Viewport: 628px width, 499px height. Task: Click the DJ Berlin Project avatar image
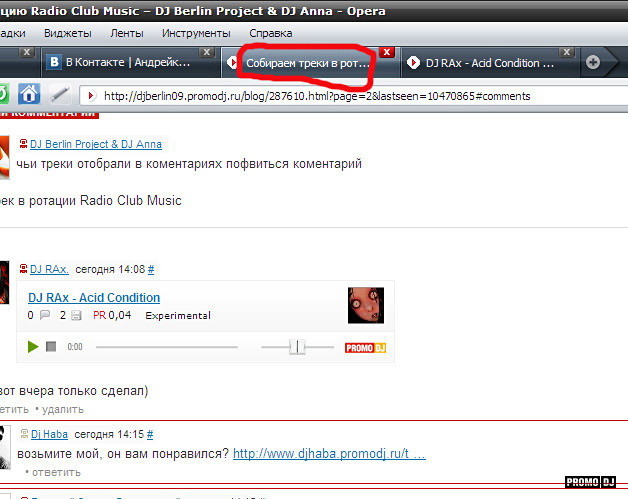pyautogui.click(x=4, y=157)
